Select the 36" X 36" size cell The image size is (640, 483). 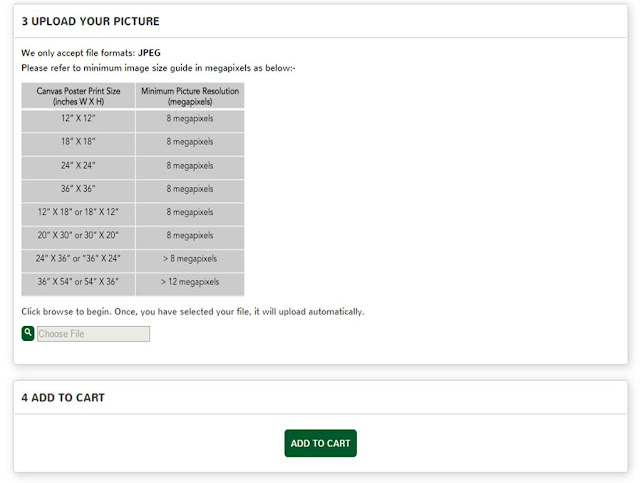coord(78,189)
